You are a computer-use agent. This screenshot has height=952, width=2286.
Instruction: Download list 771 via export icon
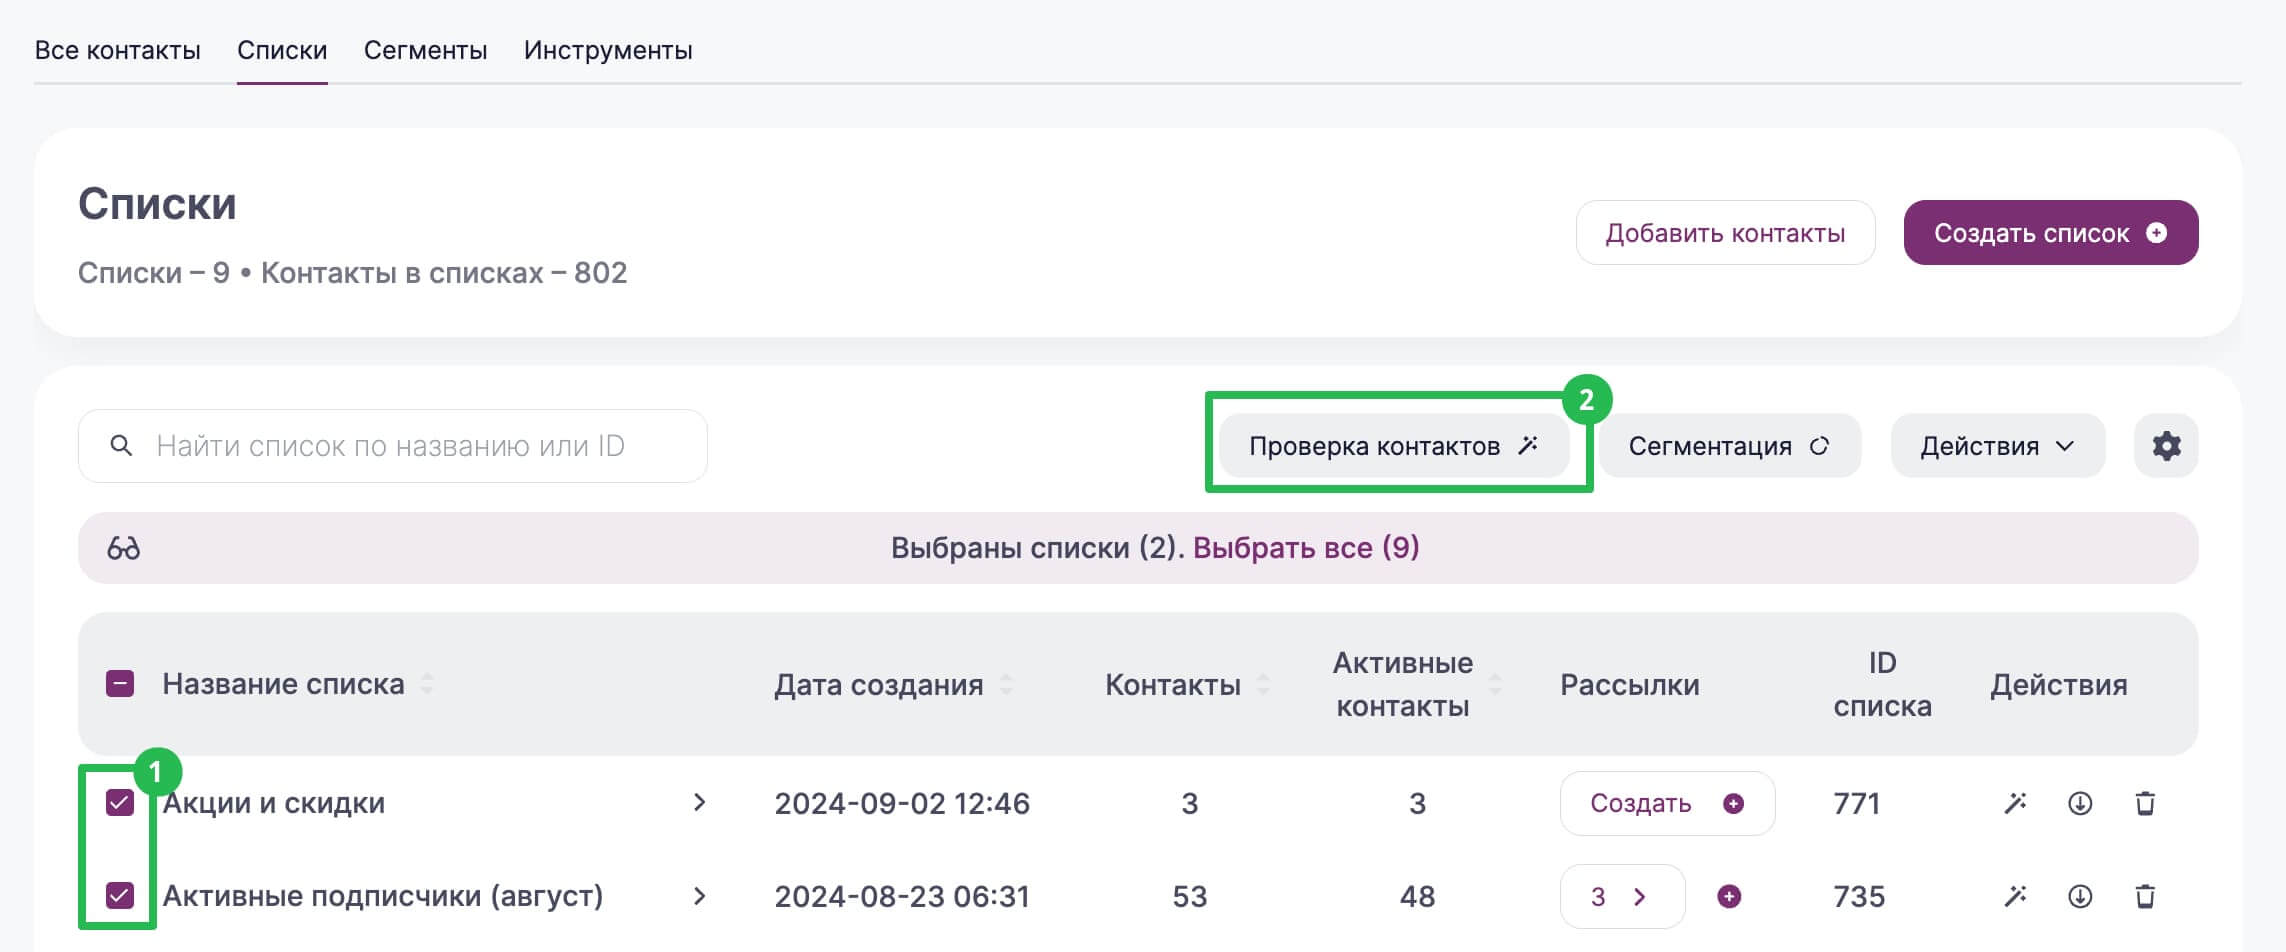[2080, 803]
